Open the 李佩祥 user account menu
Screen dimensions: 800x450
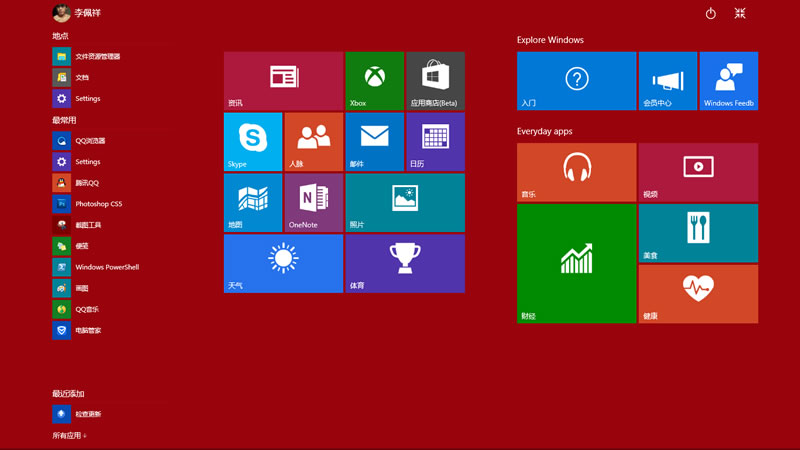coord(77,13)
